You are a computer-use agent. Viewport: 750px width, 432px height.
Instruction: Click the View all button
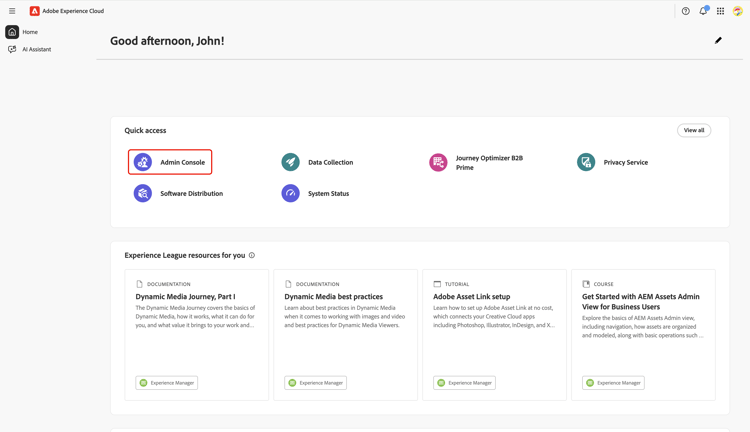click(694, 130)
